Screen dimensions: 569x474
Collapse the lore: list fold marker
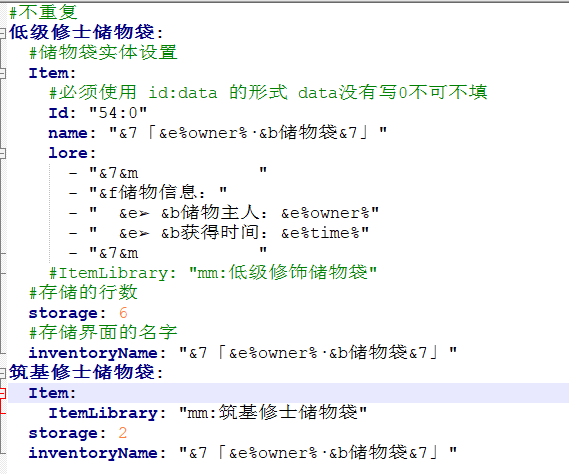tap(2, 153)
